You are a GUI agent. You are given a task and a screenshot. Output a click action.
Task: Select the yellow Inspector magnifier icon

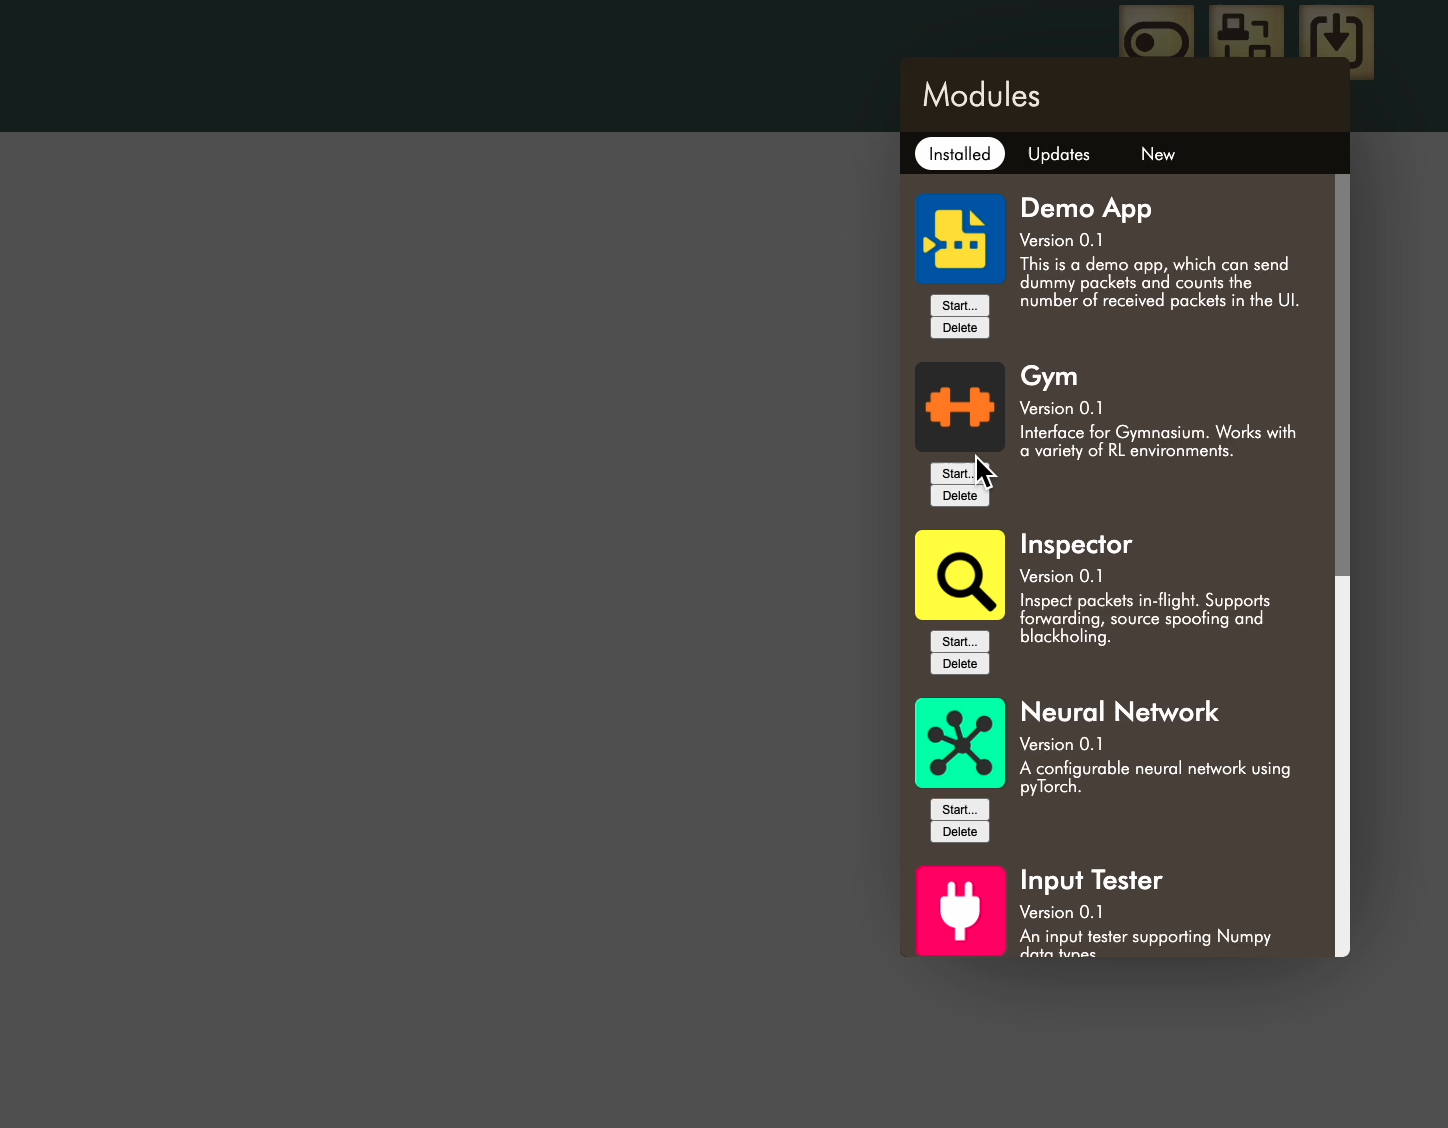click(x=959, y=575)
